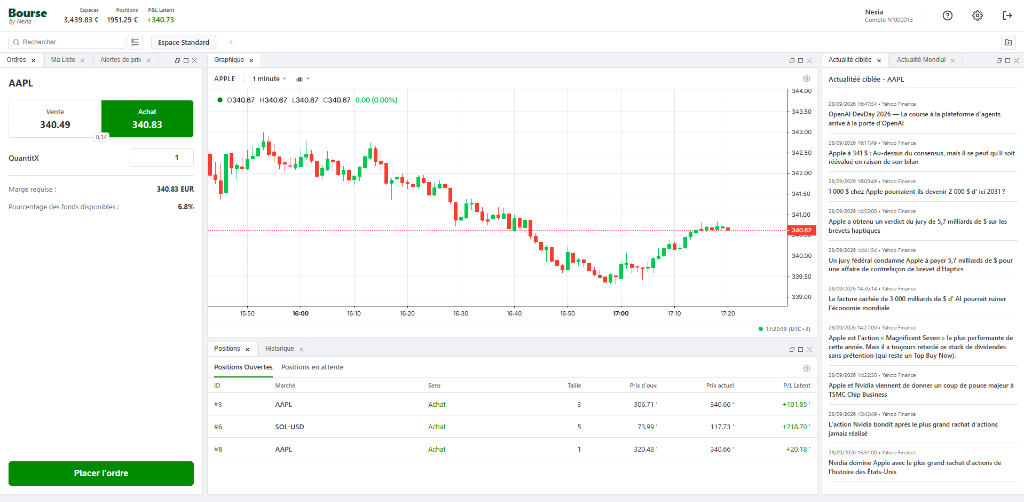
Task: Close the Actualité ciblée tab
Action: [x=878, y=60]
